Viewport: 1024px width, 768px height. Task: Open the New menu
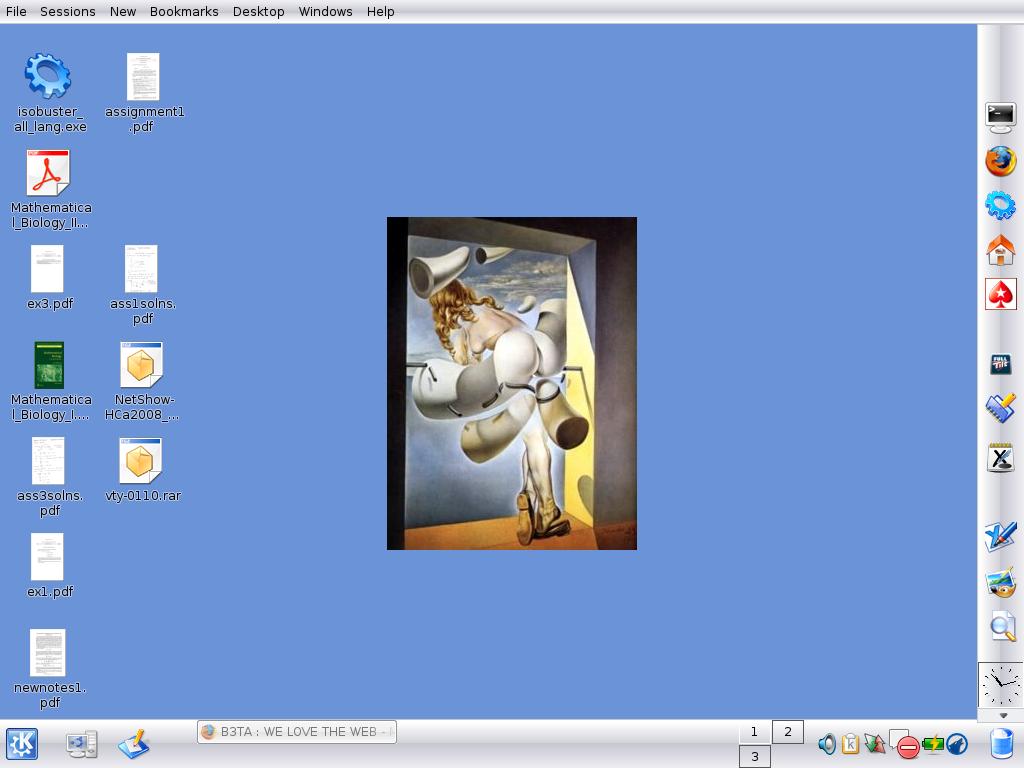point(123,12)
